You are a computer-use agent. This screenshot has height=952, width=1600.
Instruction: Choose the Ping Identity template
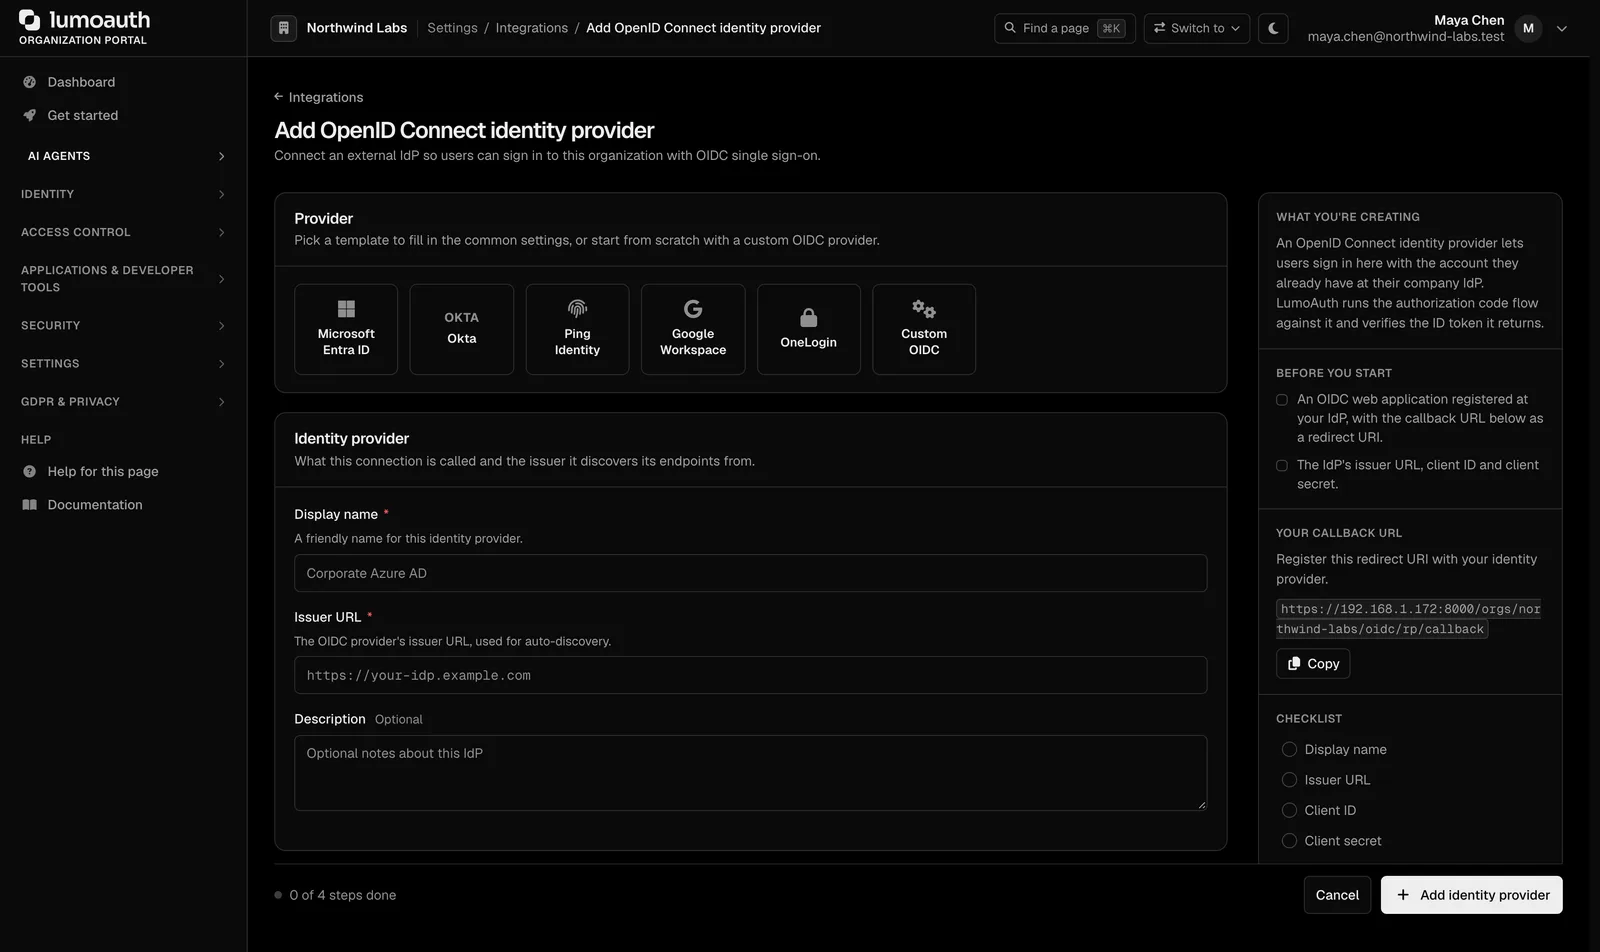coord(577,329)
